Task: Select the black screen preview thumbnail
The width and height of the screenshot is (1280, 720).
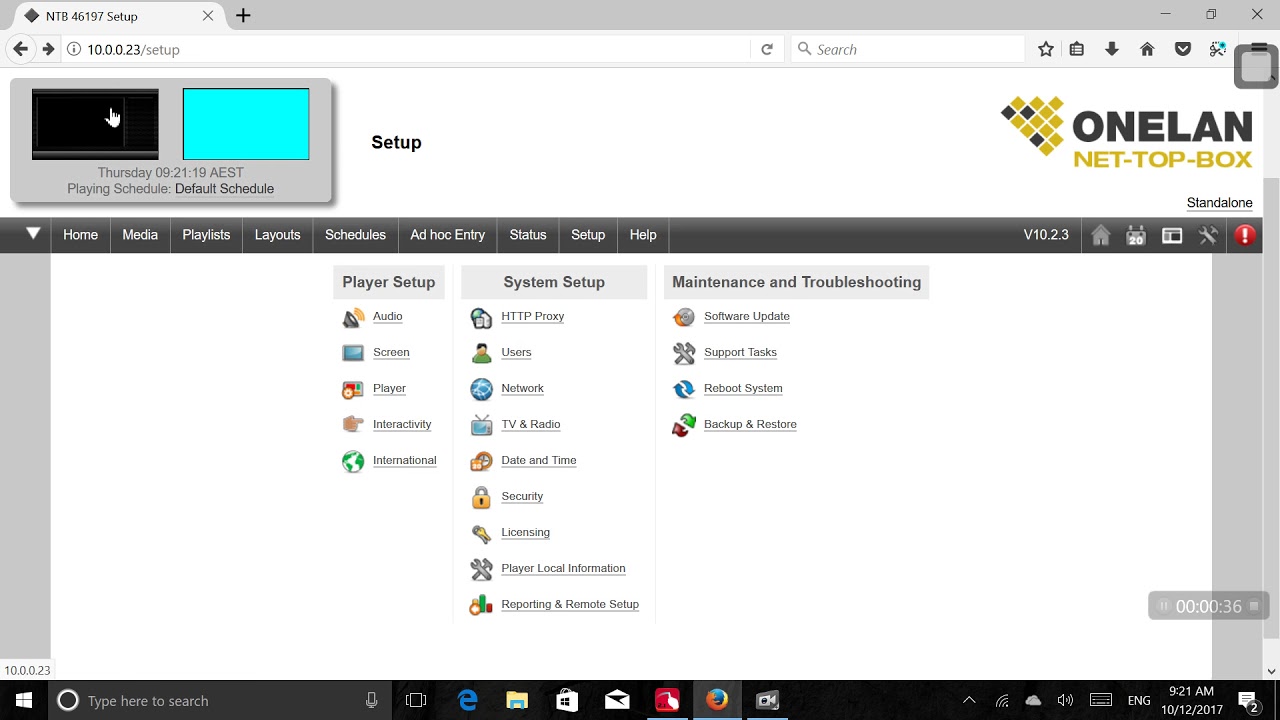Action: pyautogui.click(x=95, y=124)
